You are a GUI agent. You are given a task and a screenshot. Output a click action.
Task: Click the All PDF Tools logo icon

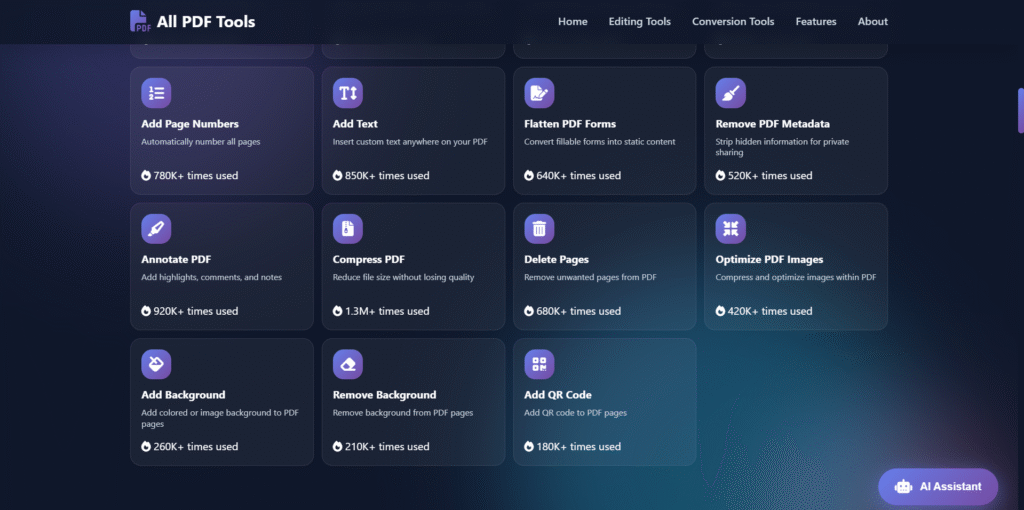[x=141, y=21]
